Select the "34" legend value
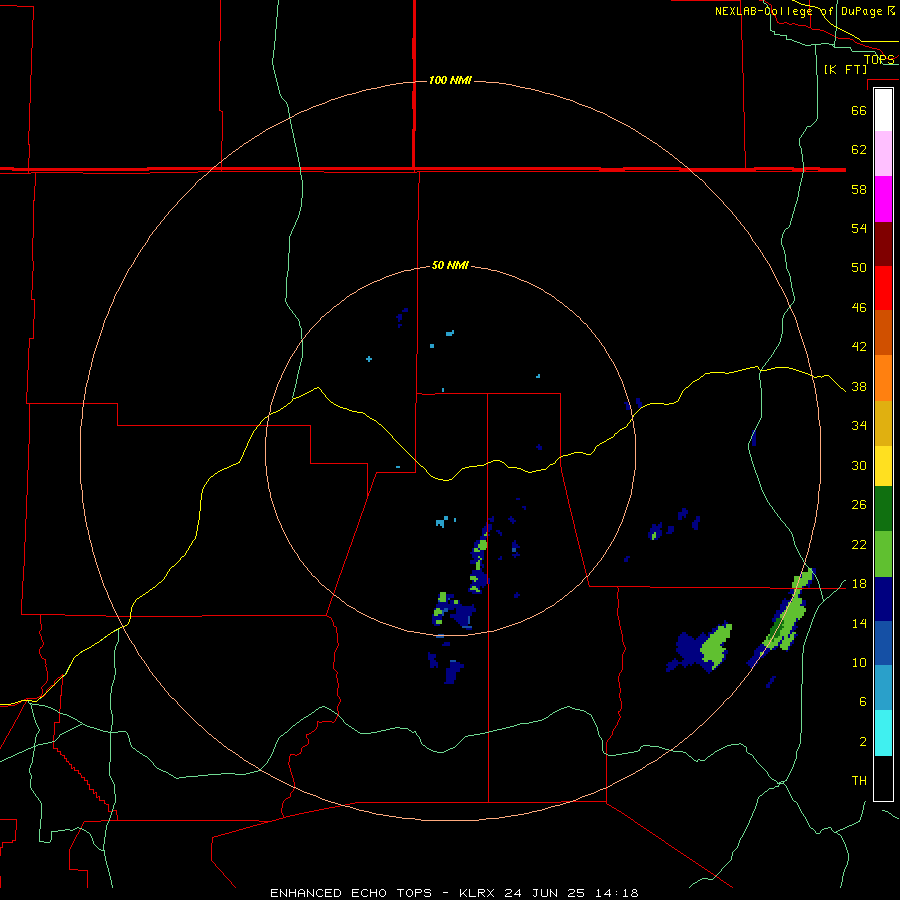Screen dimensions: 900x900 tap(859, 425)
